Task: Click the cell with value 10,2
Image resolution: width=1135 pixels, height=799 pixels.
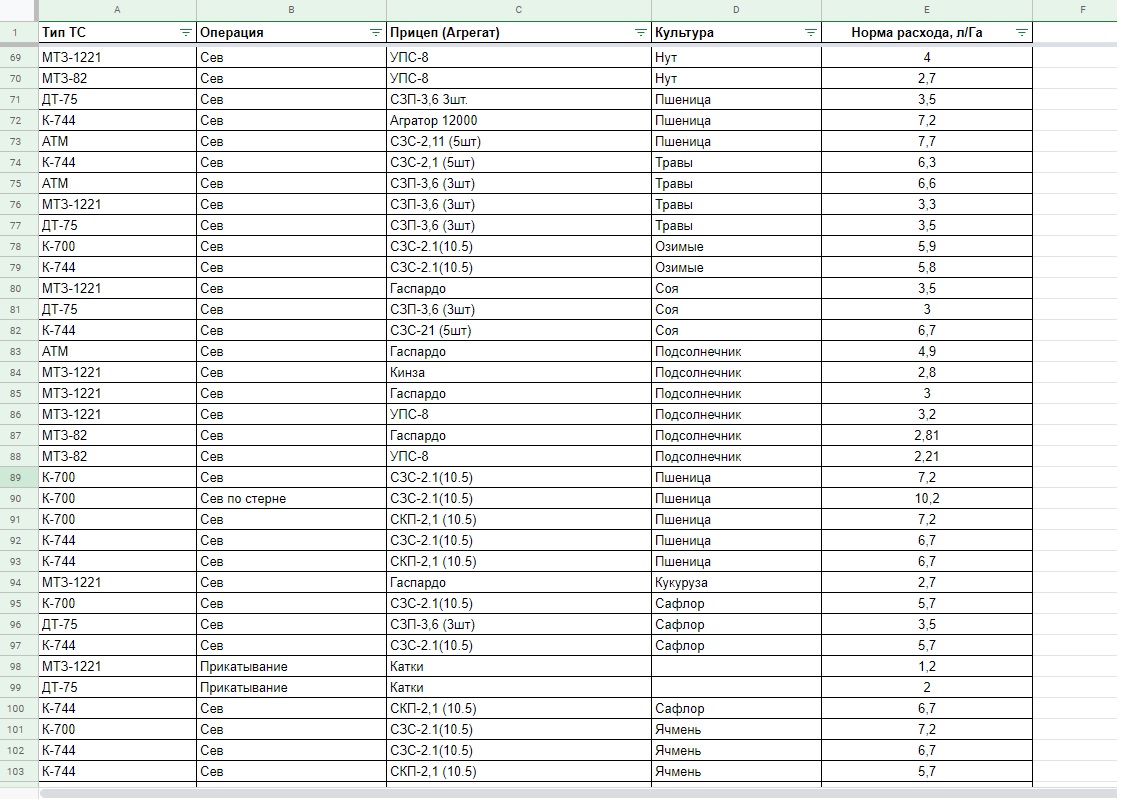Action: coord(926,499)
